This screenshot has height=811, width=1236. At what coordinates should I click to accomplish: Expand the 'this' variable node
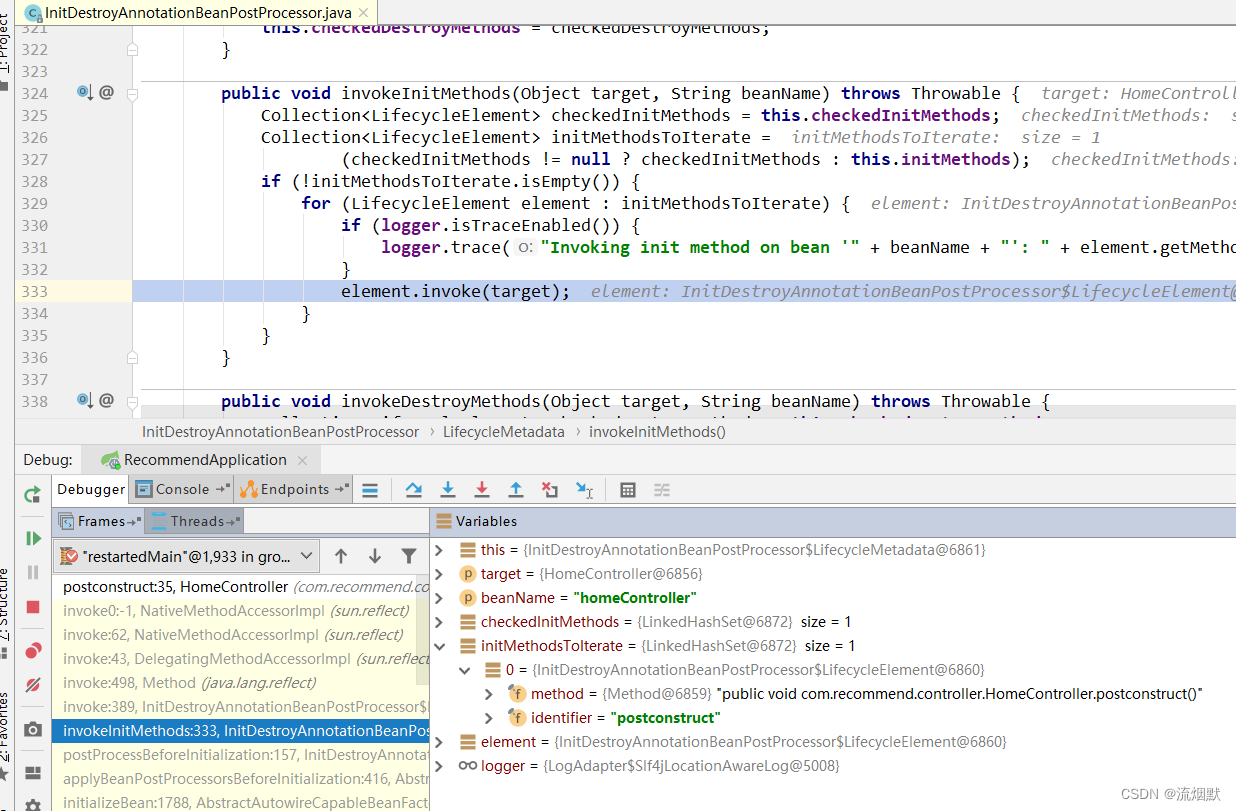[x=440, y=550]
